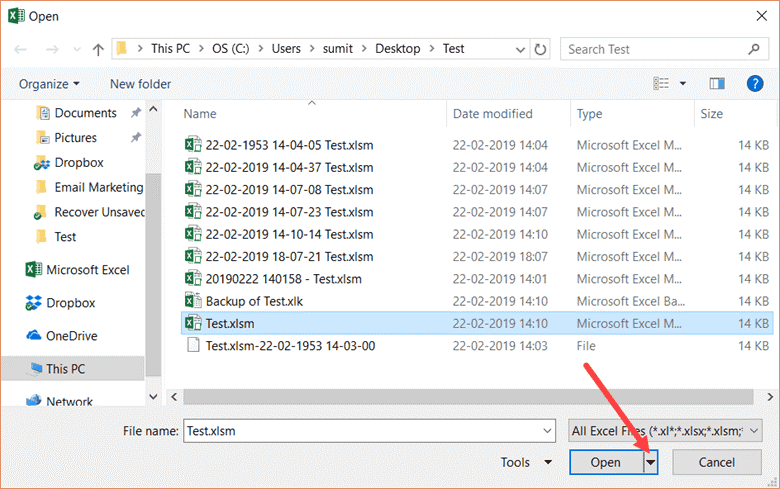Select the Backup of Test.xlk file

tap(254, 300)
